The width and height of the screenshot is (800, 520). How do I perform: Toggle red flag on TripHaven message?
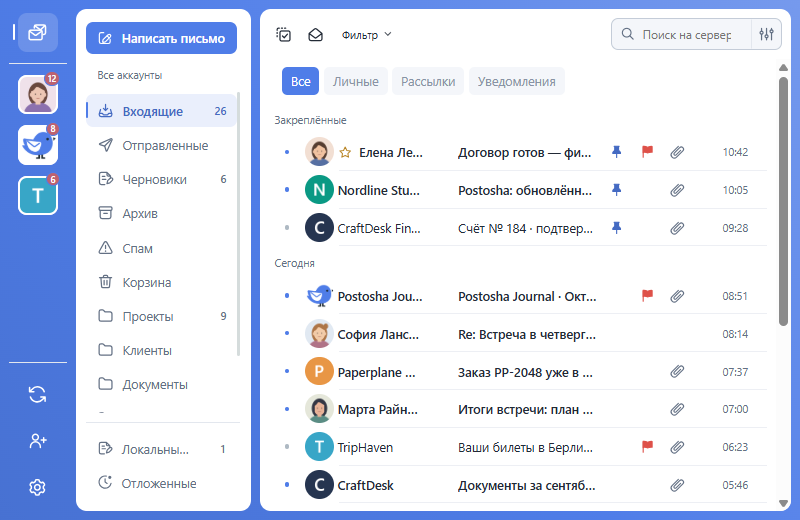(647, 447)
